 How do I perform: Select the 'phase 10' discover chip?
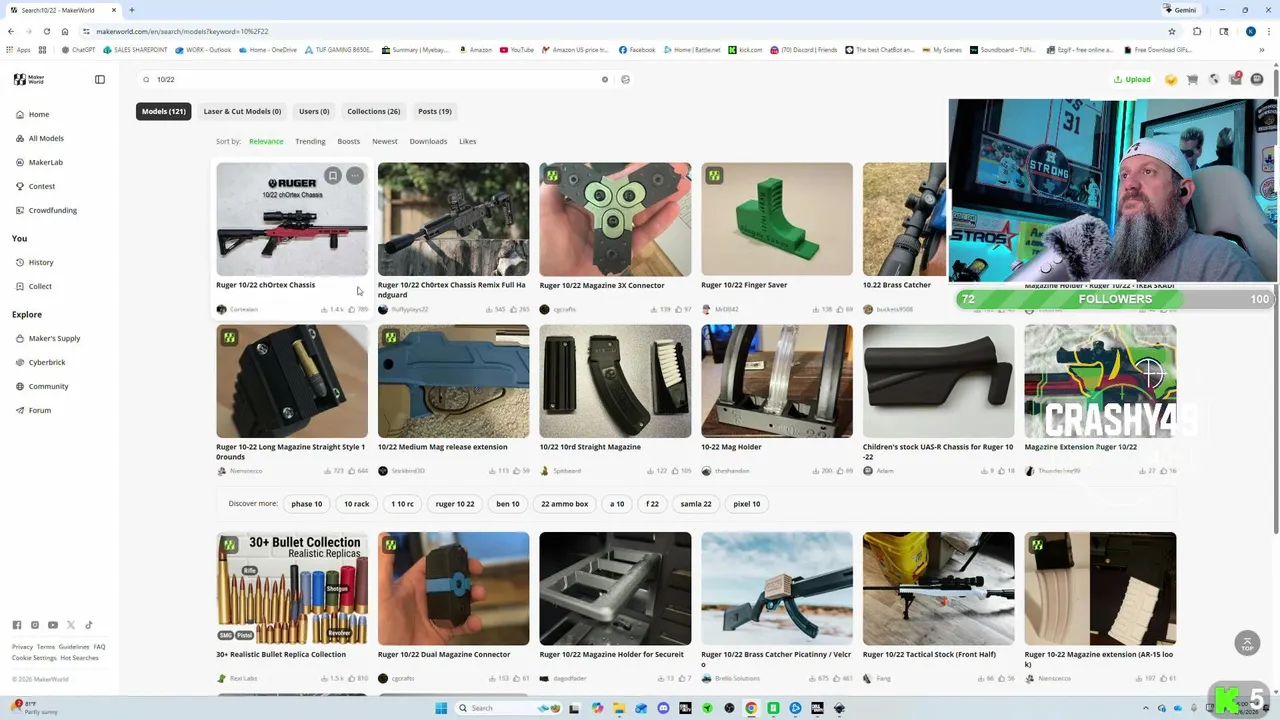click(x=307, y=504)
